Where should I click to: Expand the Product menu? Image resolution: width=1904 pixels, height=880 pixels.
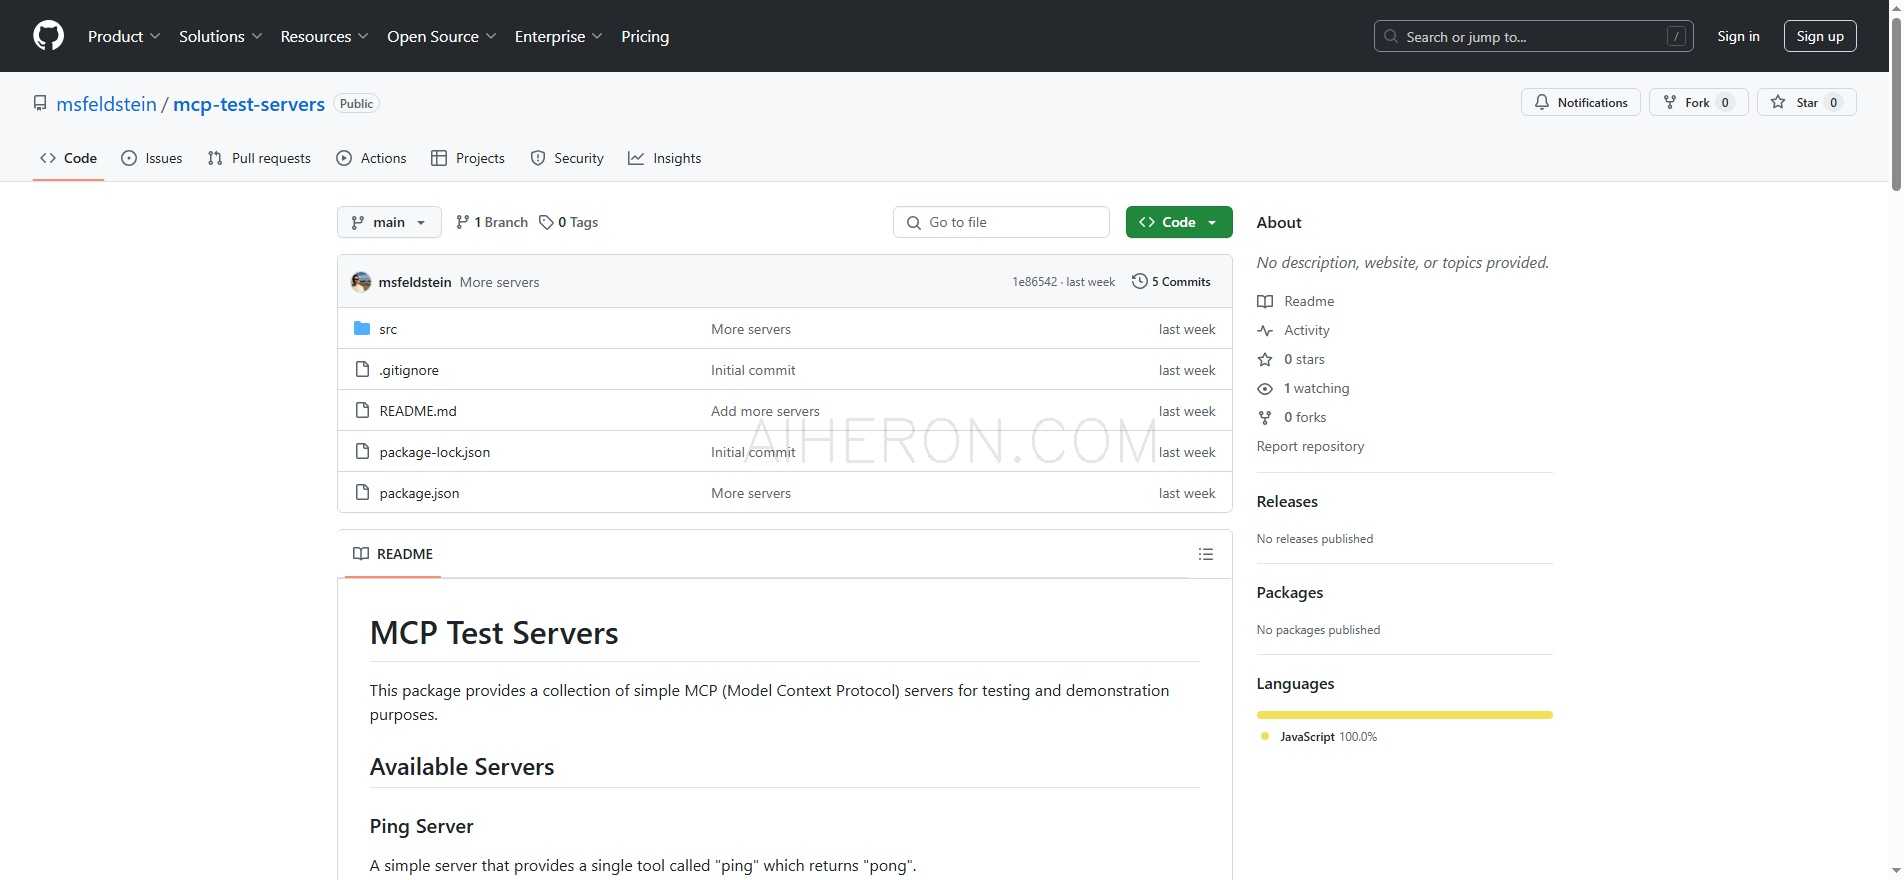tap(124, 36)
